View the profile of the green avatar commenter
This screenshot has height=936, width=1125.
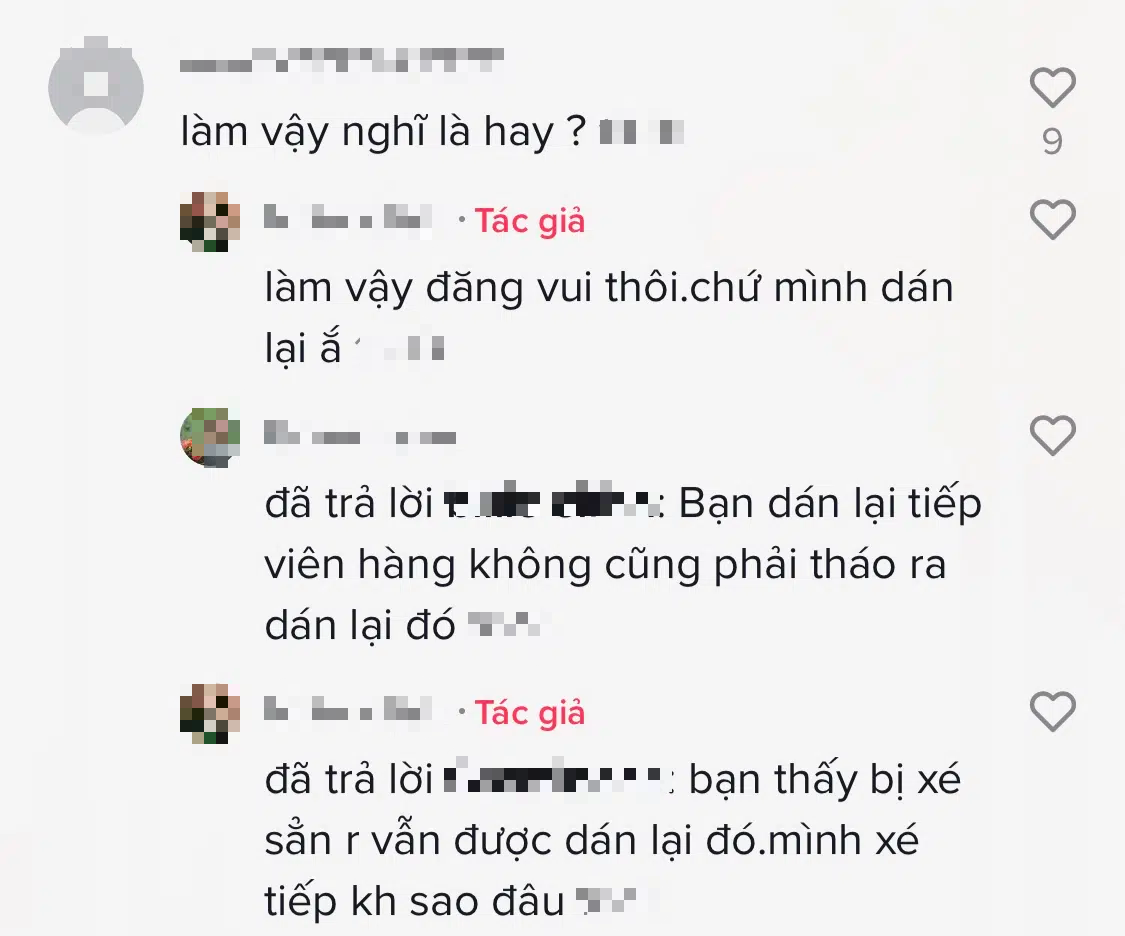(x=210, y=438)
